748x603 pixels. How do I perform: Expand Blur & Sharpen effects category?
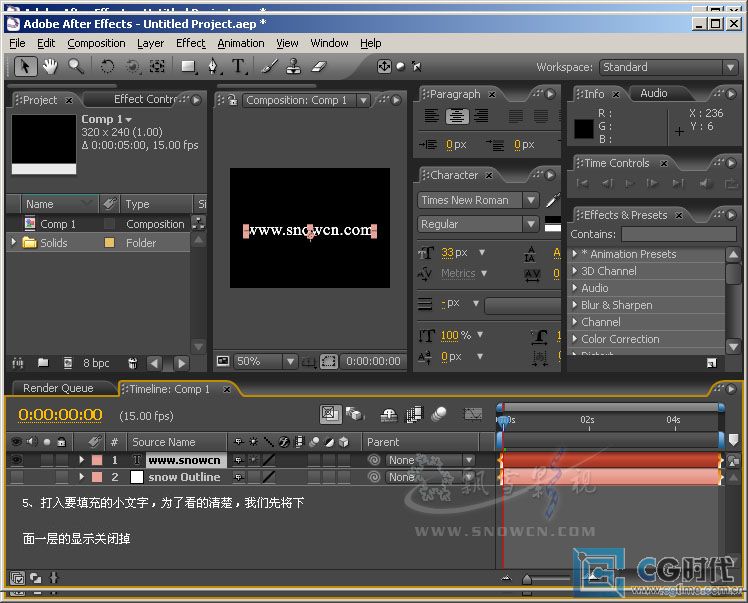pyautogui.click(x=575, y=305)
